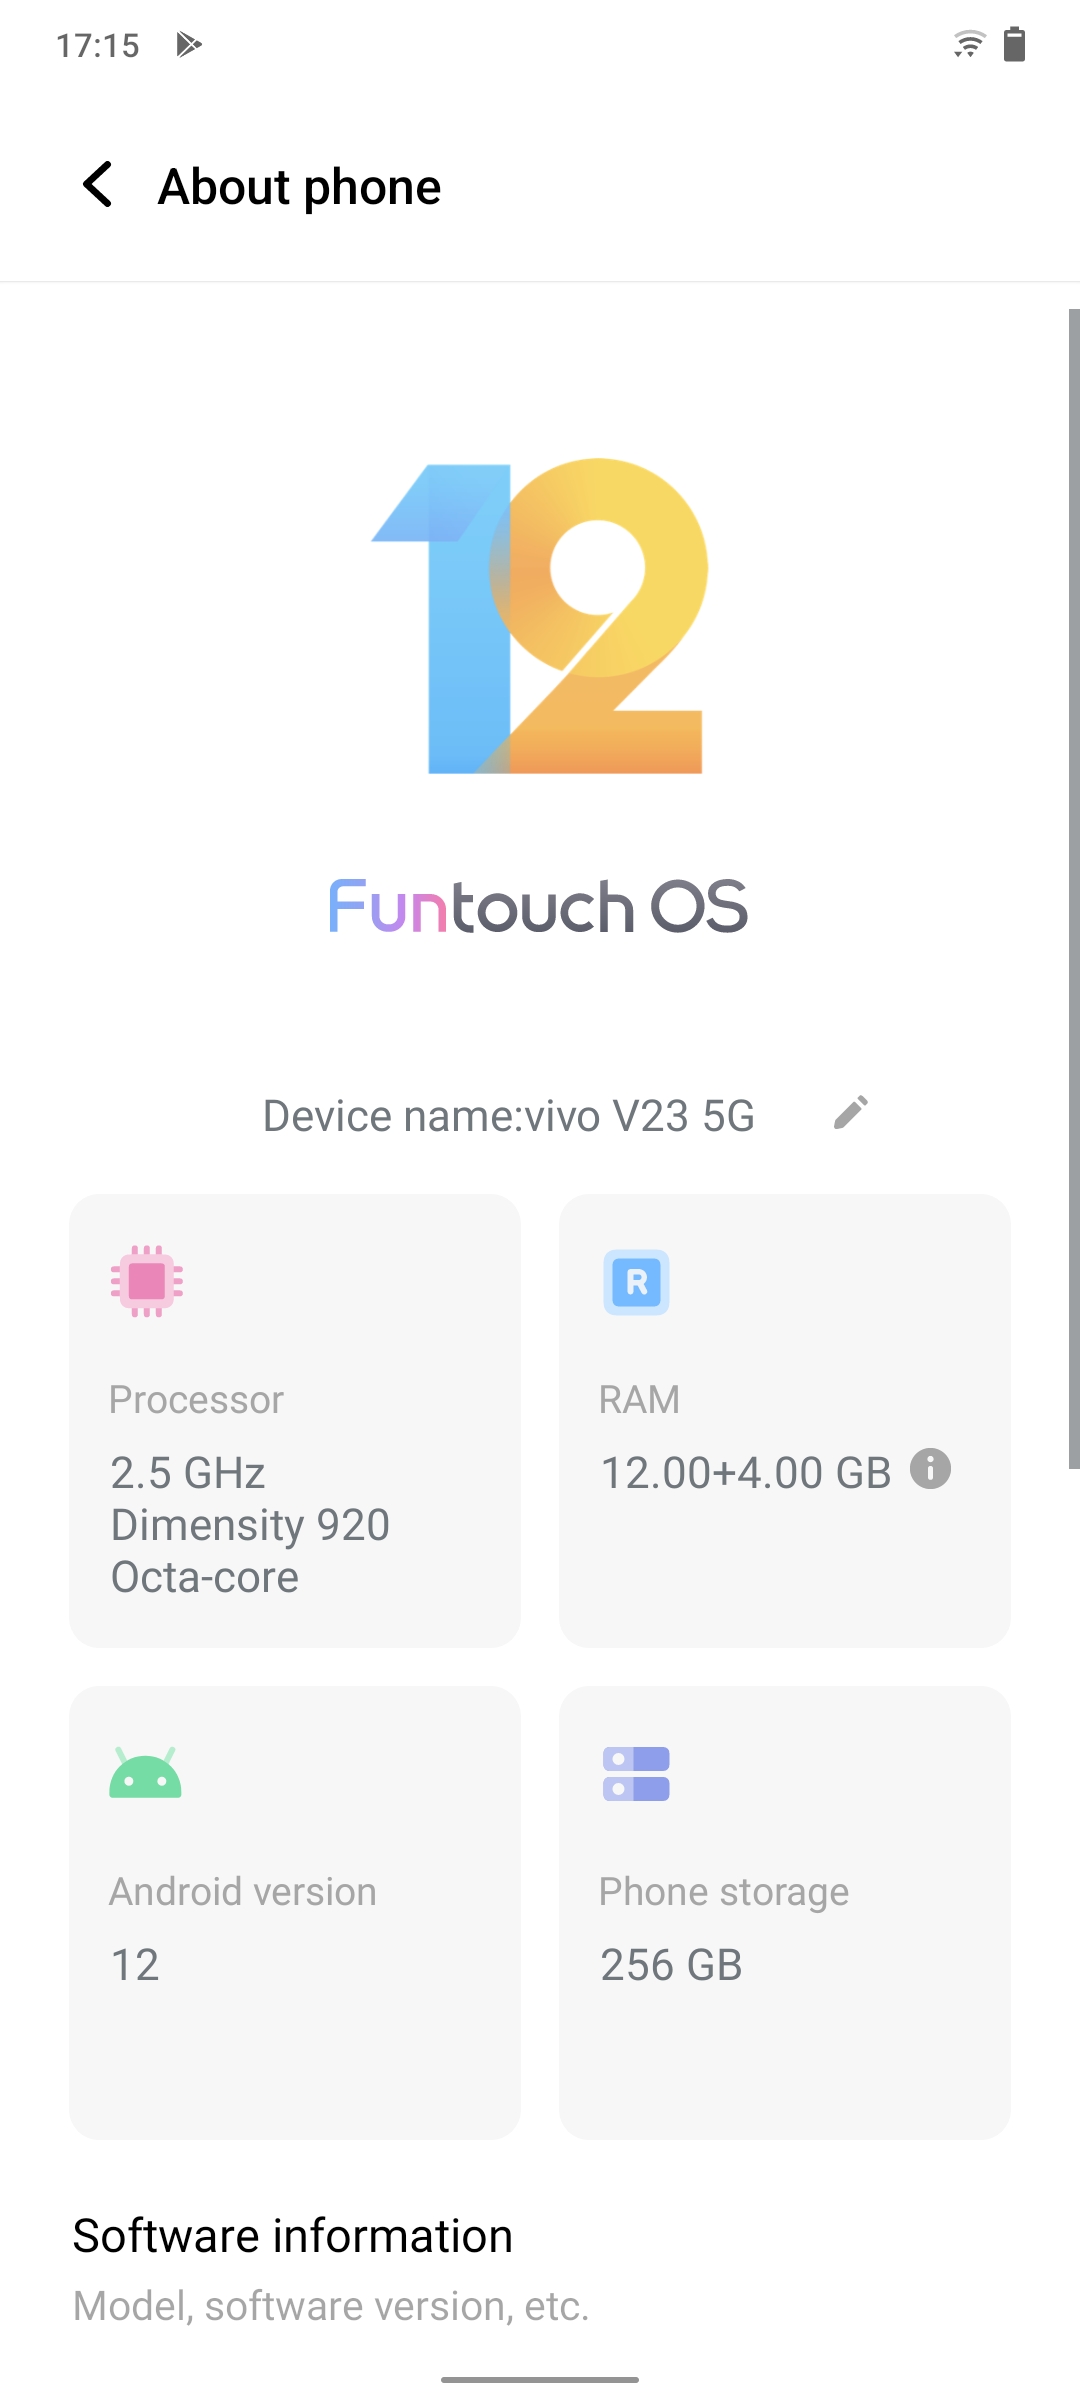Click the green Android robot icon

(146, 1773)
